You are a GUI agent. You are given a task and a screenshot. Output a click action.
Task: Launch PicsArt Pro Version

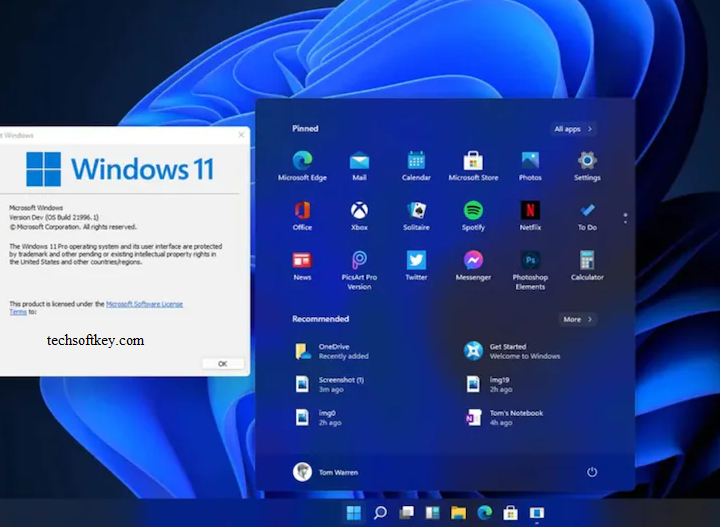click(x=359, y=270)
